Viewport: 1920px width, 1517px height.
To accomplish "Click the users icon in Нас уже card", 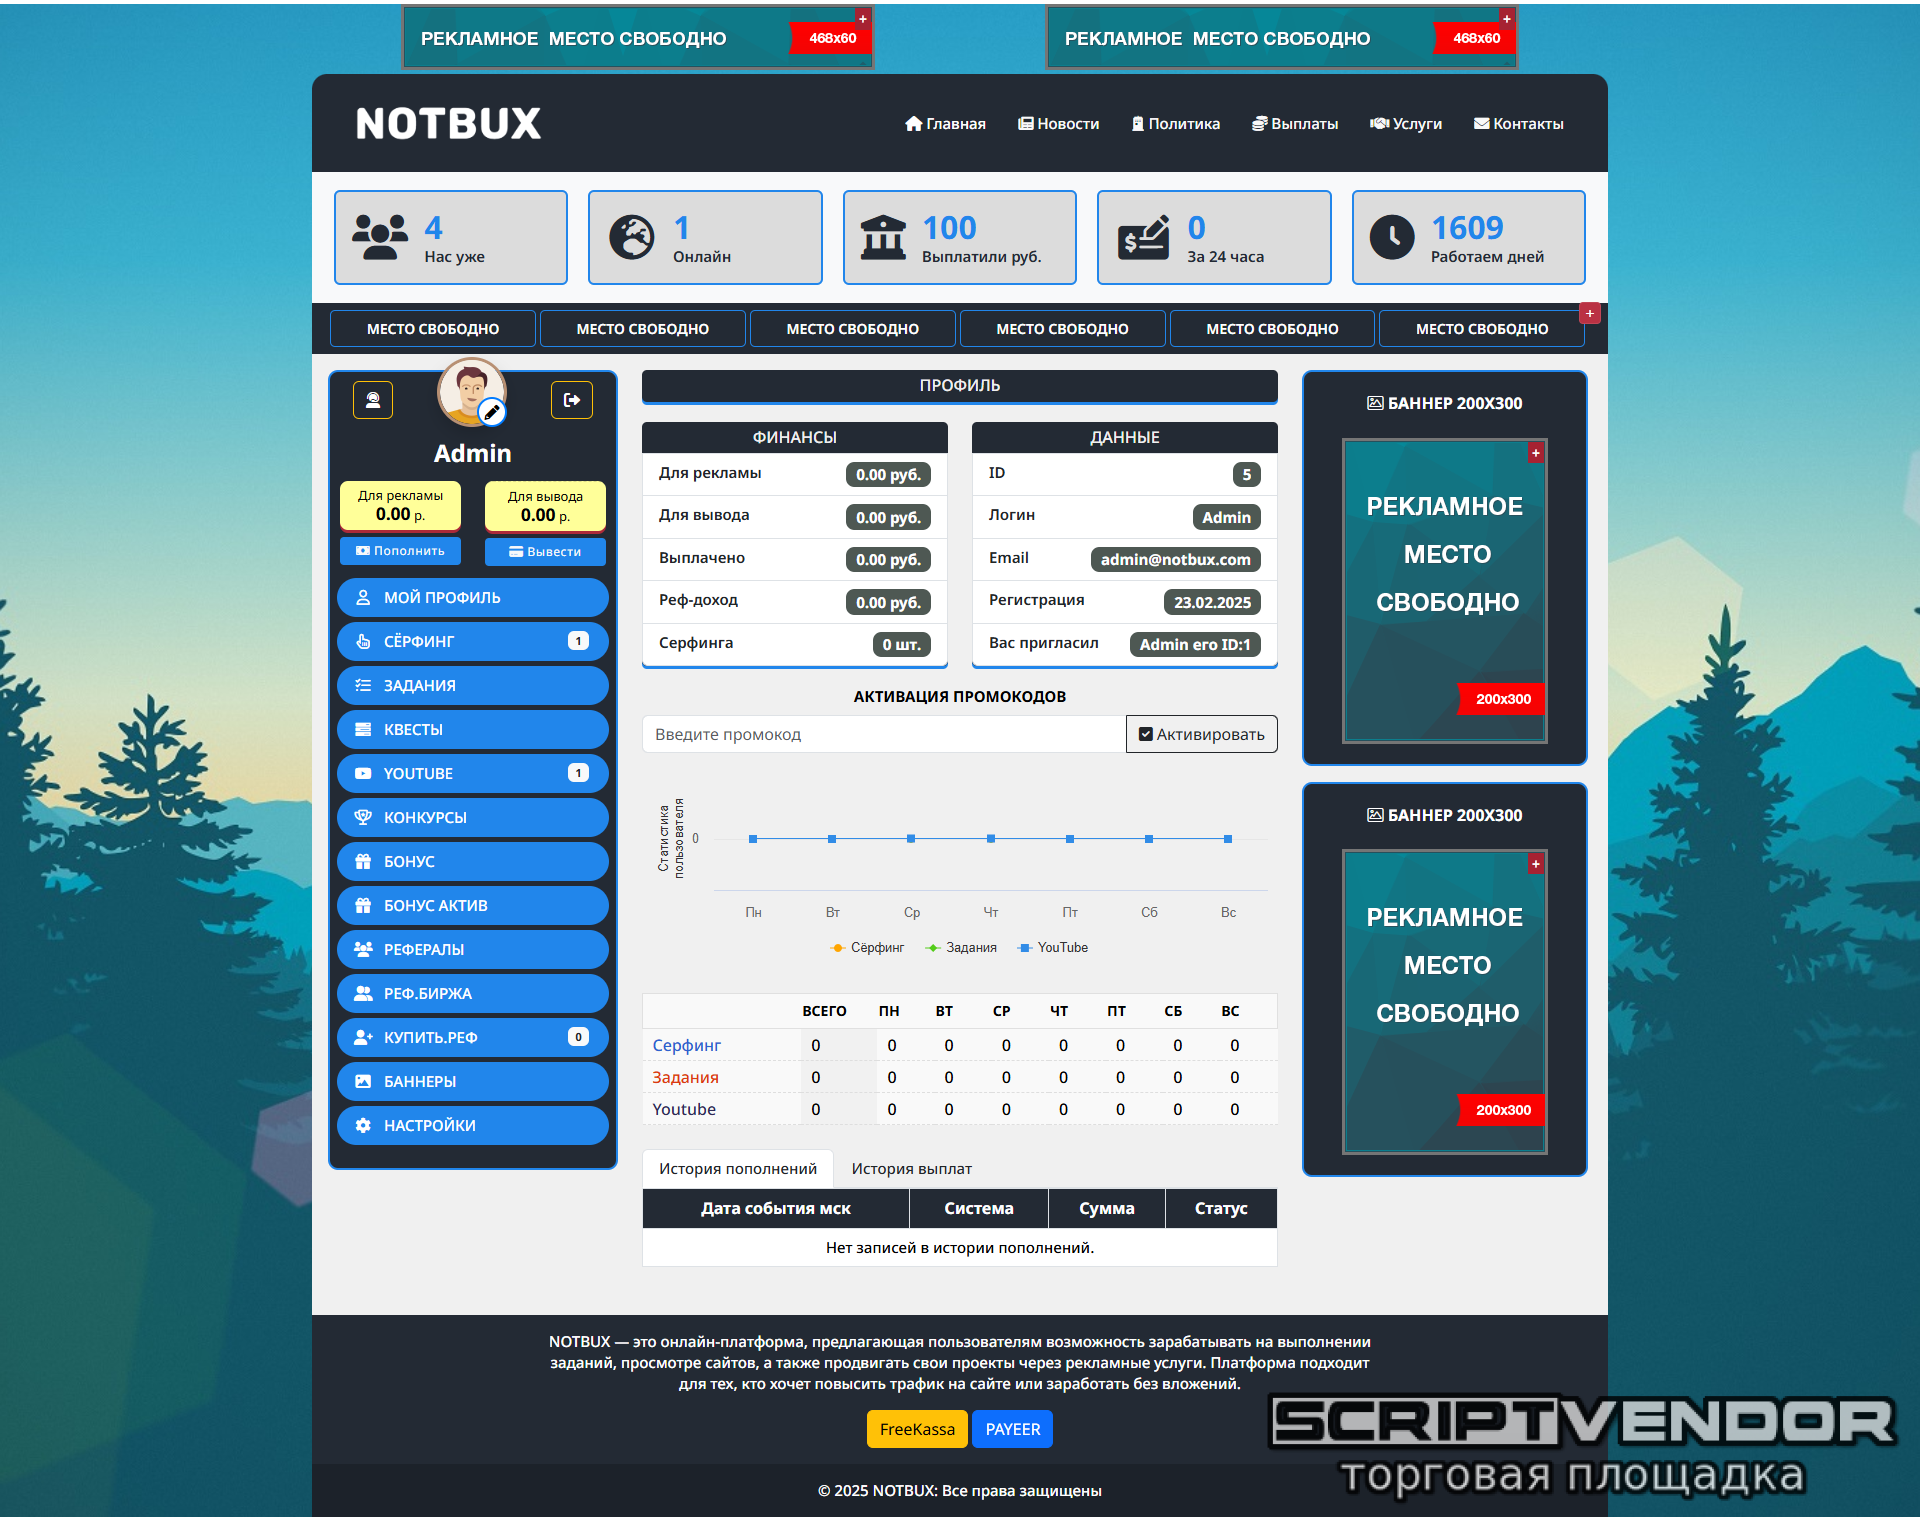I will (380, 238).
